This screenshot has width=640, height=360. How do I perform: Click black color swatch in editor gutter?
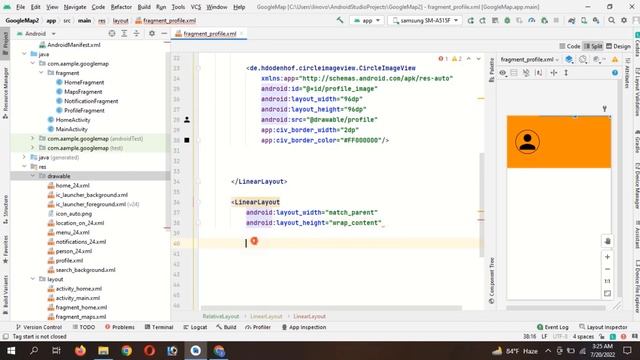click(187, 140)
